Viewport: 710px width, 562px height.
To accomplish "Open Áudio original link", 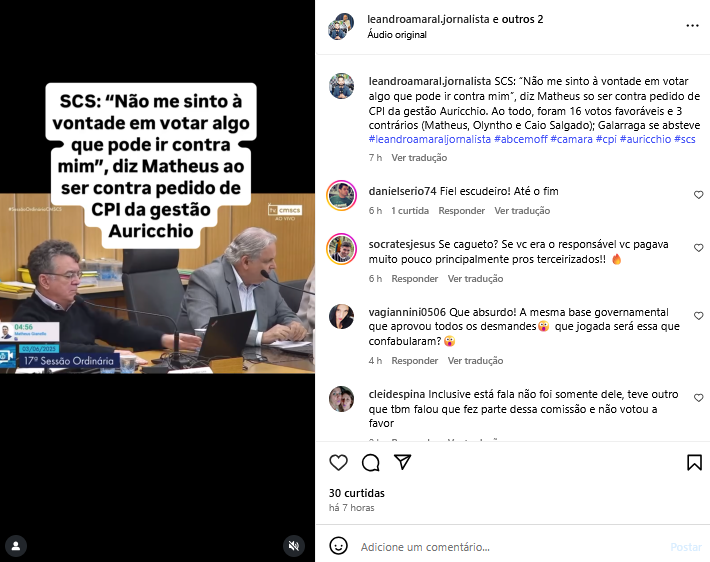I will tap(397, 35).
